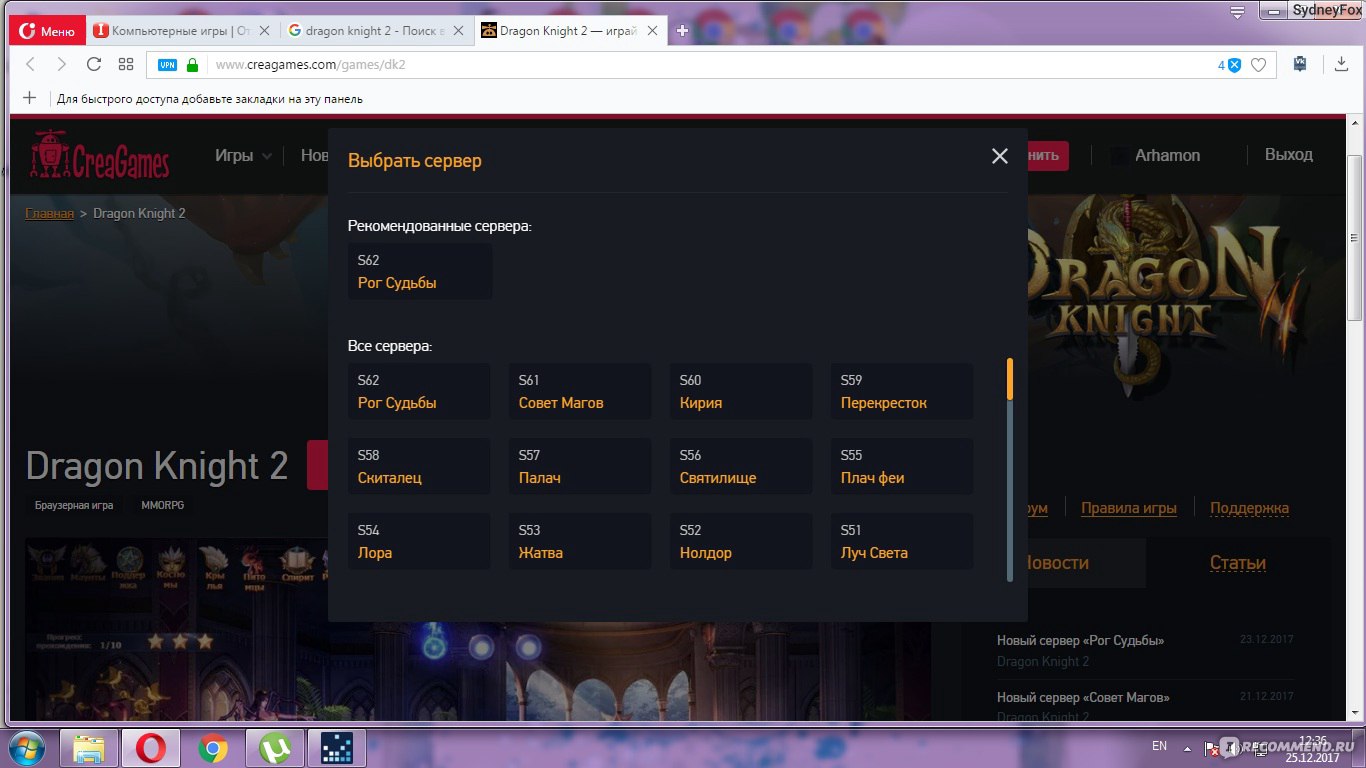Switch to the Статьи tab
The width and height of the screenshot is (1366, 768).
(1237, 563)
